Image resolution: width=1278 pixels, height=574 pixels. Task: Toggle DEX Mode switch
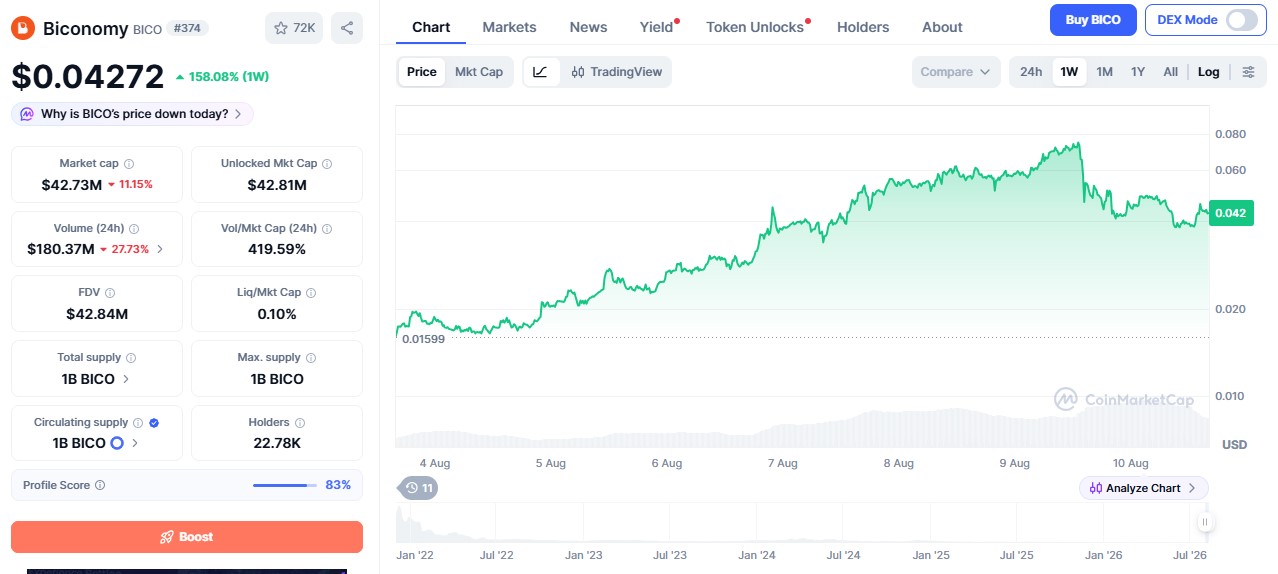(1242, 19)
